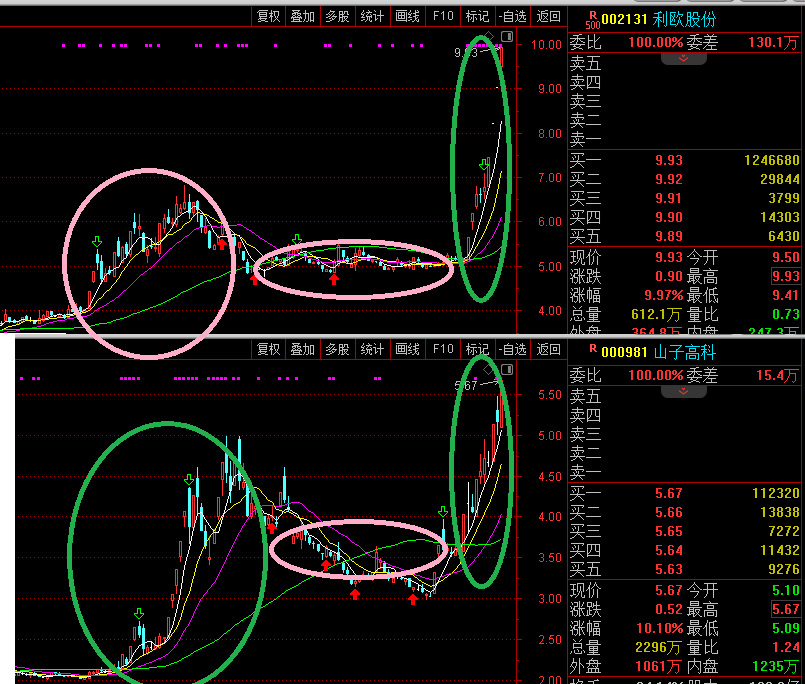Image resolution: width=805 pixels, height=684 pixels.
Task: Remove 山子高科 from watchlist via -自选
Action: point(513,349)
